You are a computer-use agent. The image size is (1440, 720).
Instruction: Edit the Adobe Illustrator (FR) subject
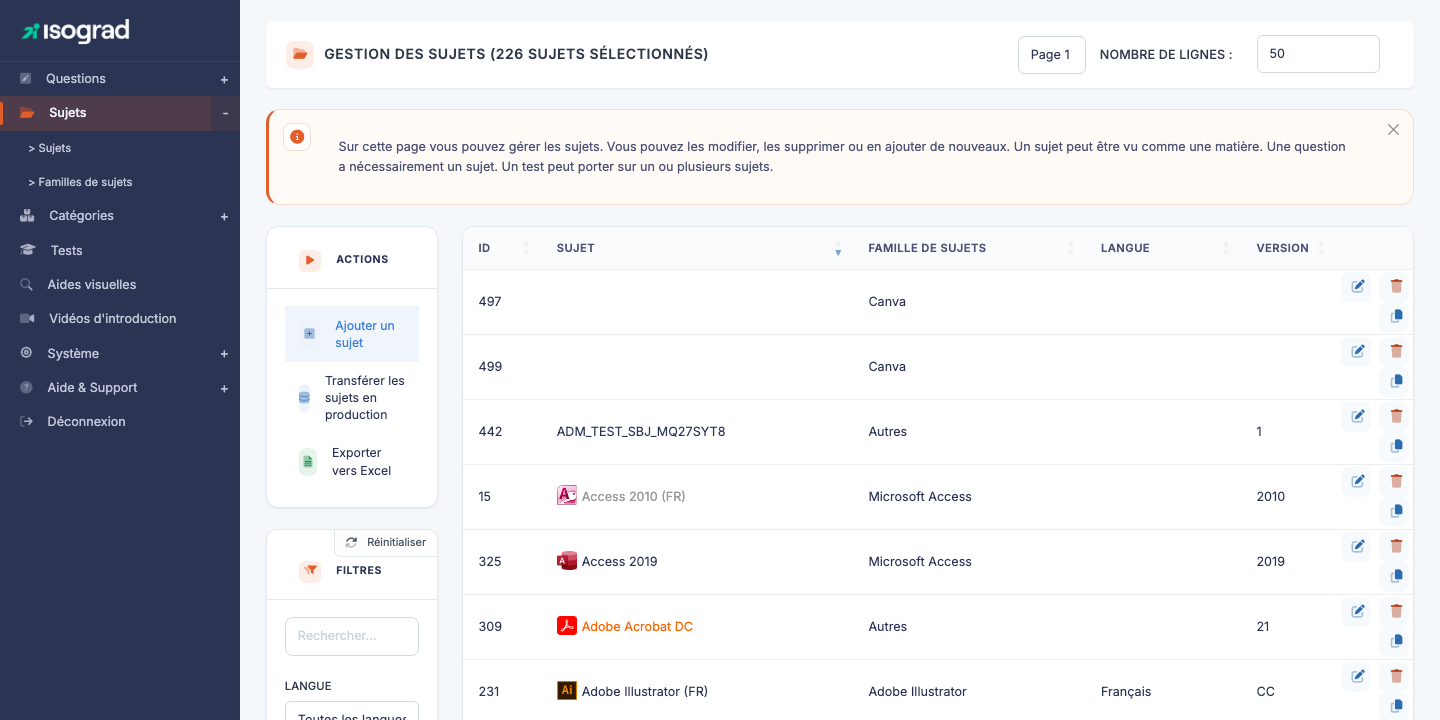[x=1357, y=676]
